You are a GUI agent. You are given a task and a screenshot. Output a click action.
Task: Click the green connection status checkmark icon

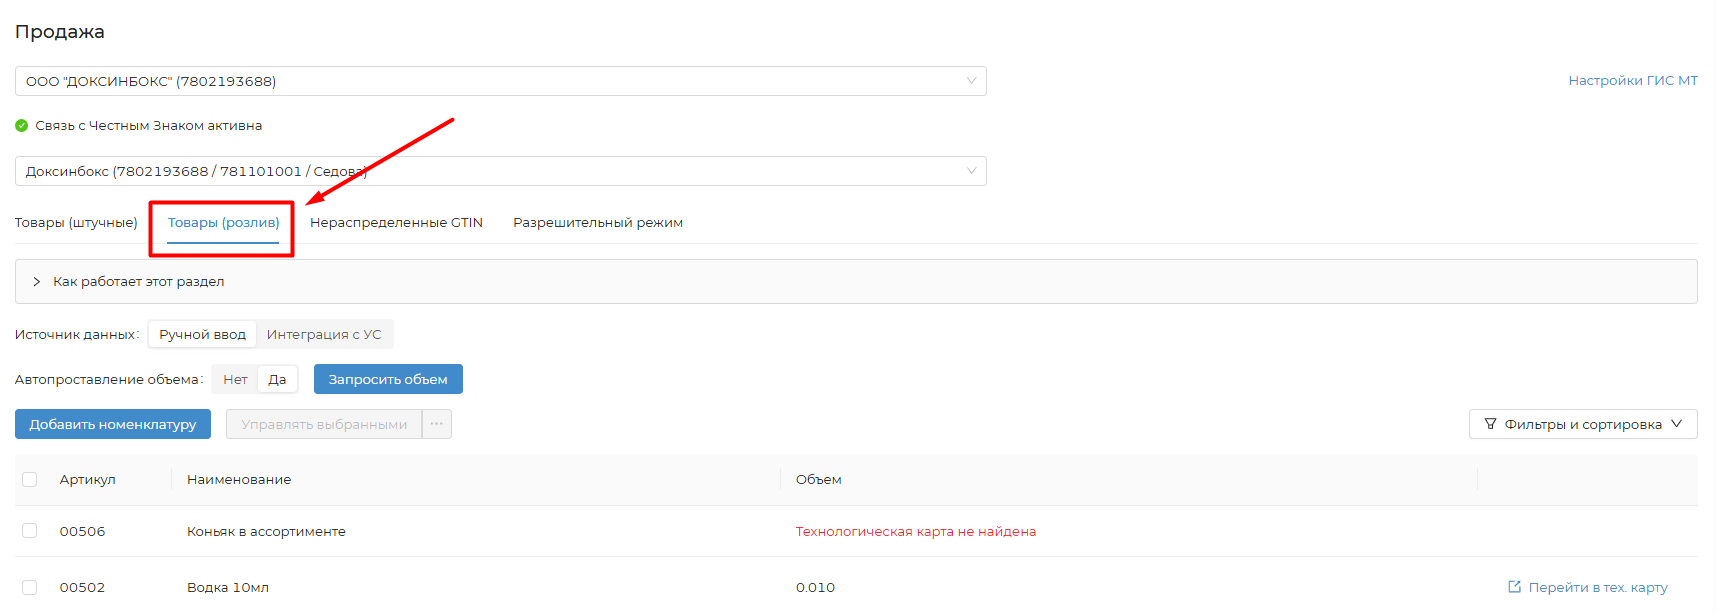click(x=22, y=126)
